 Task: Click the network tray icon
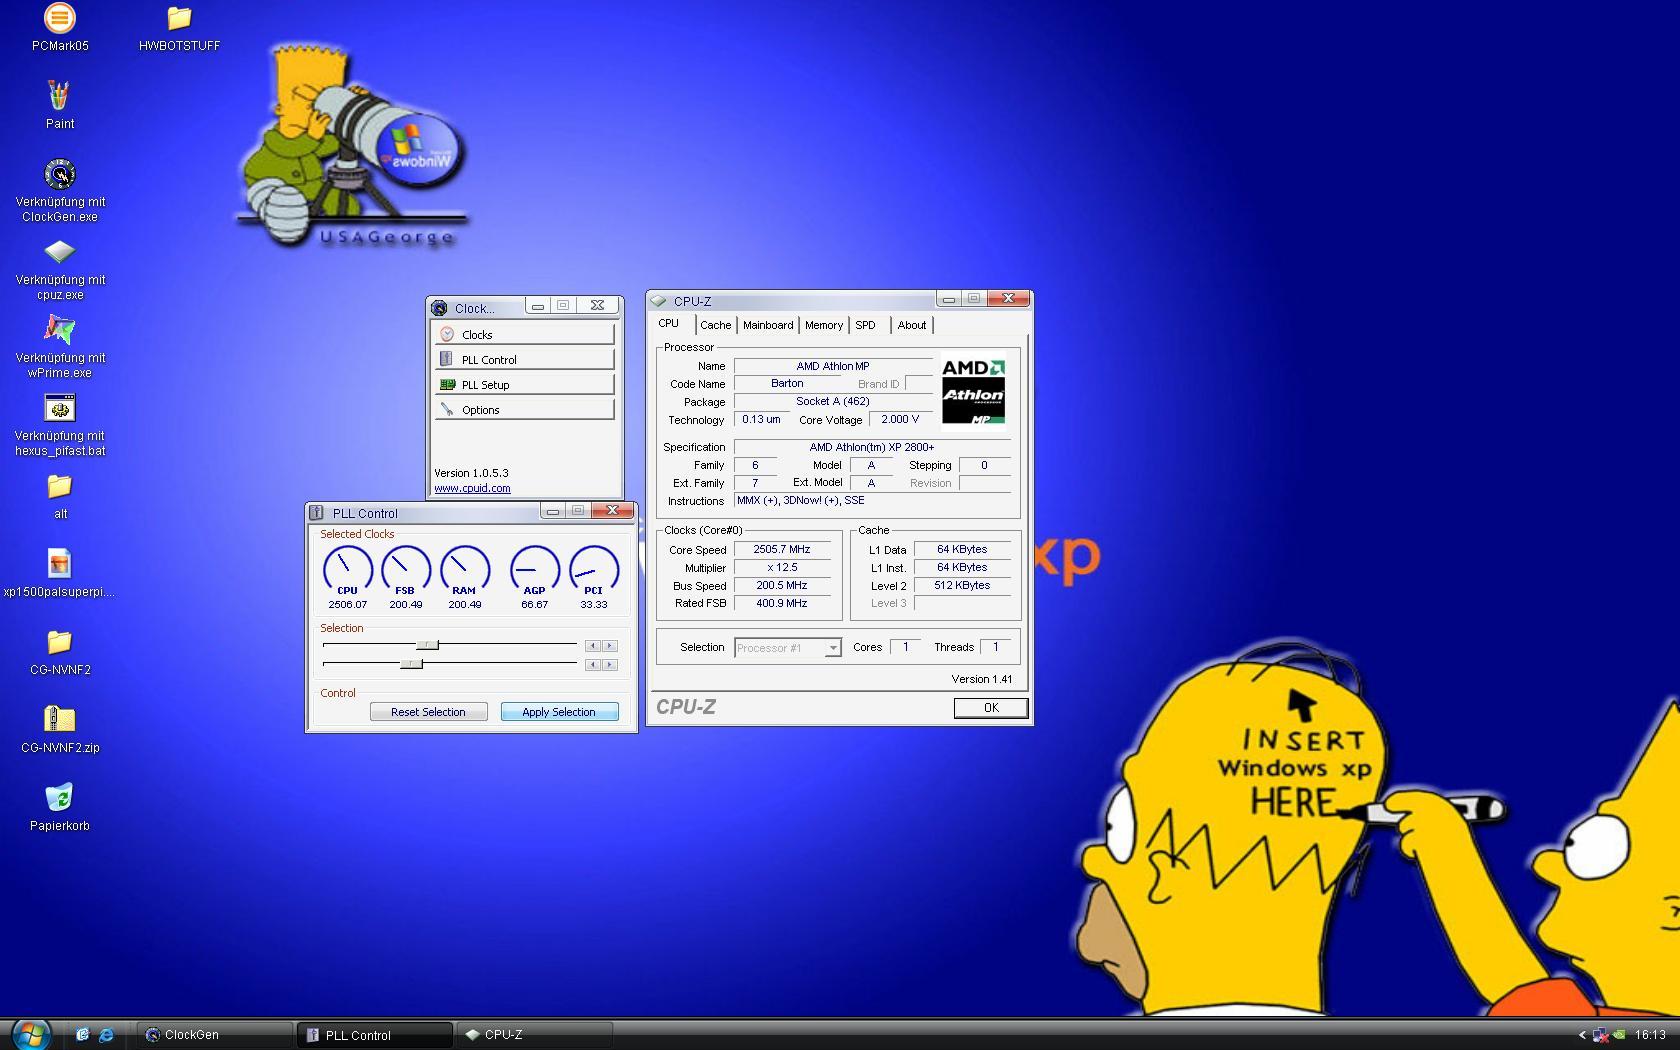[x=1601, y=1035]
